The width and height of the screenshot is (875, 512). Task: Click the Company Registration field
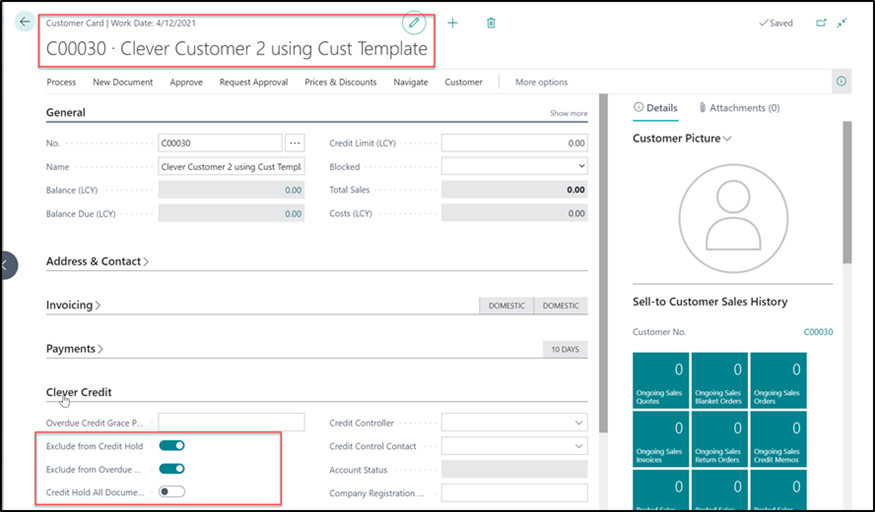[515, 492]
